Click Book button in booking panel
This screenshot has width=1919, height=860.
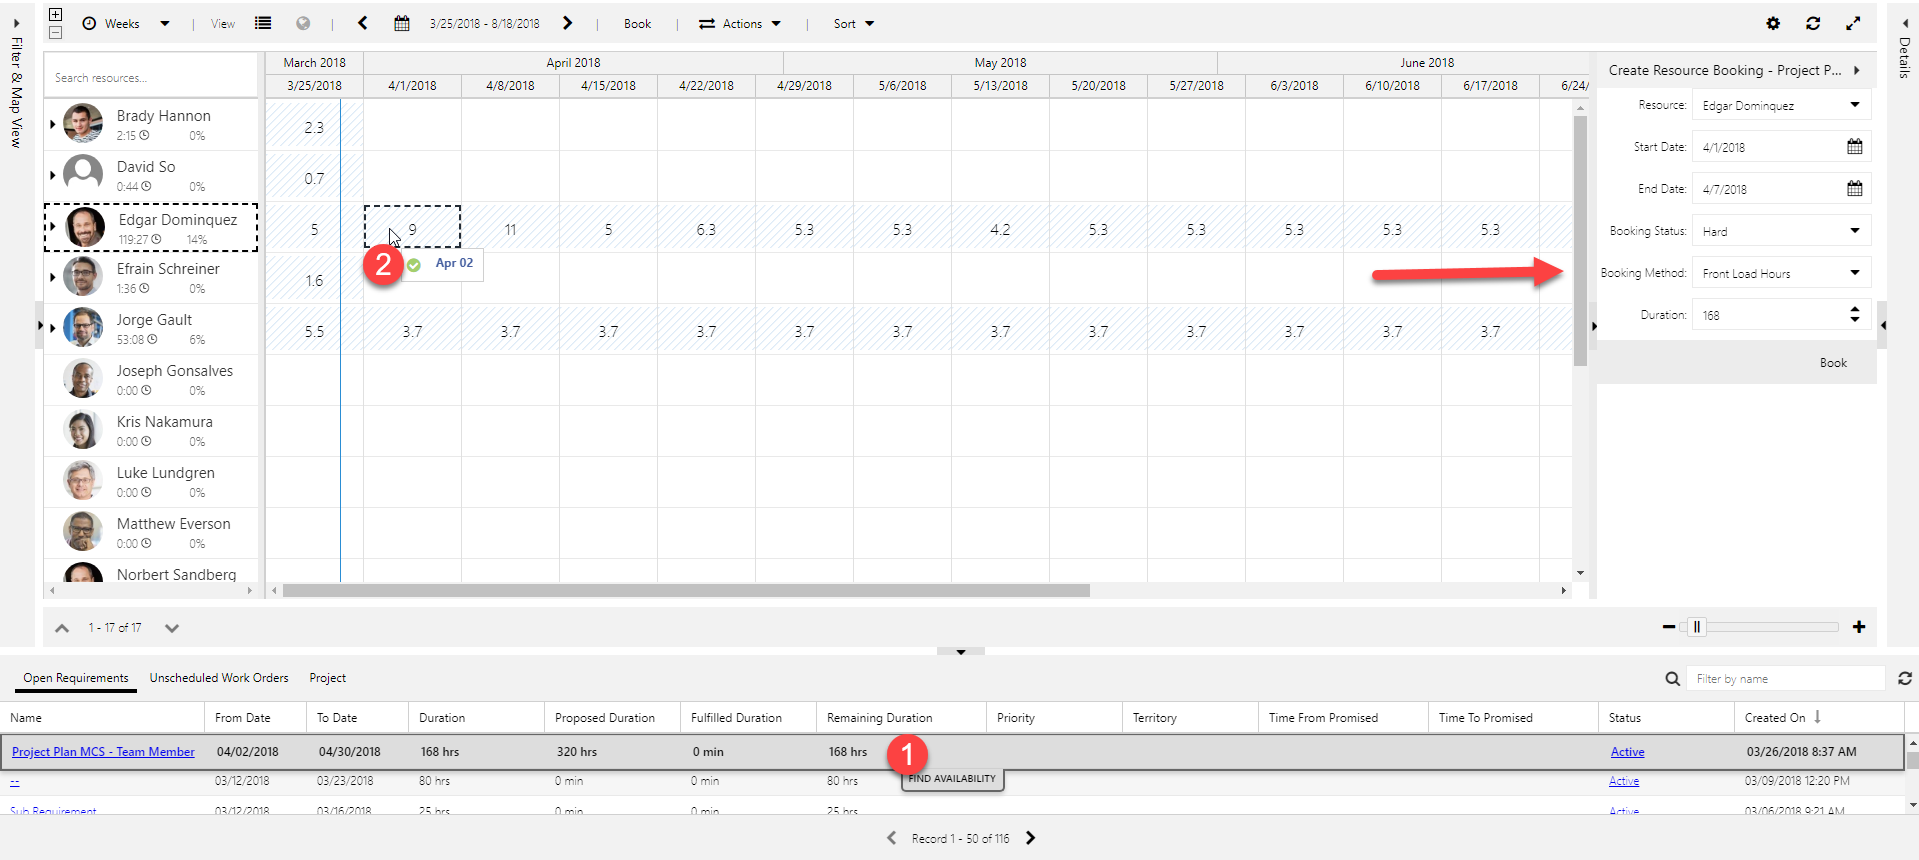[1832, 363]
